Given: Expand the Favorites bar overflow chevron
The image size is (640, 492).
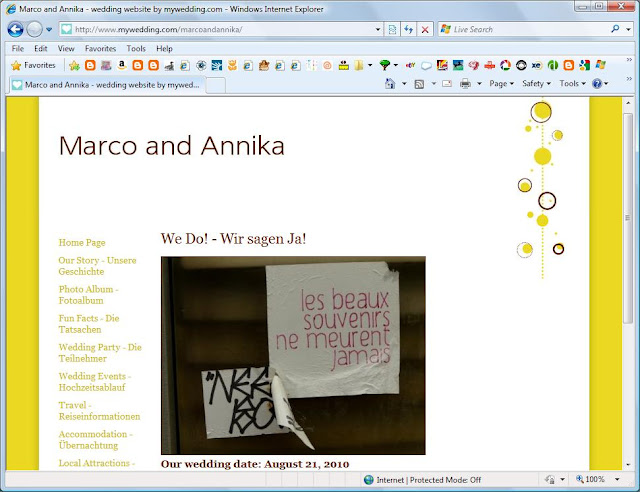Looking at the screenshot, I should pos(629,60).
